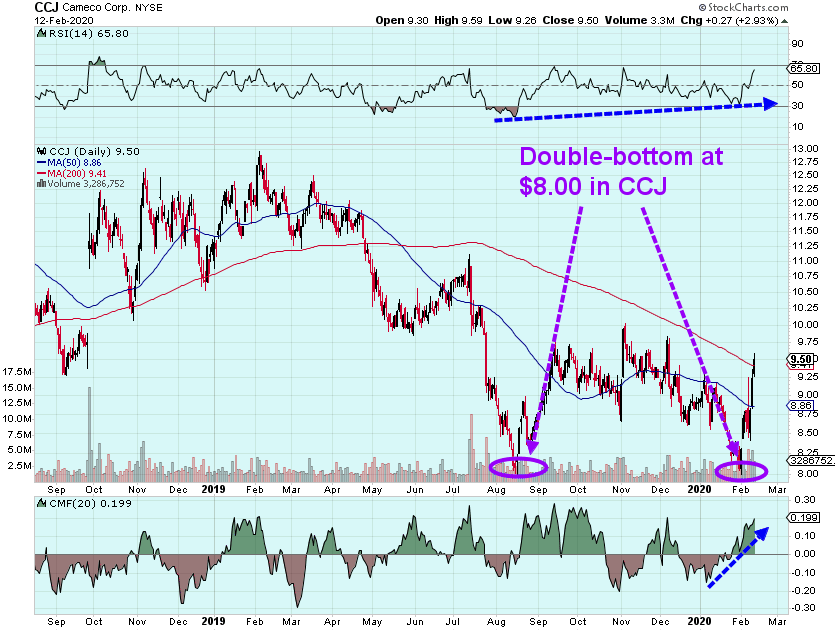Click the volume bars icon in the legend
This screenshot has width=839, height=632.
point(41,184)
